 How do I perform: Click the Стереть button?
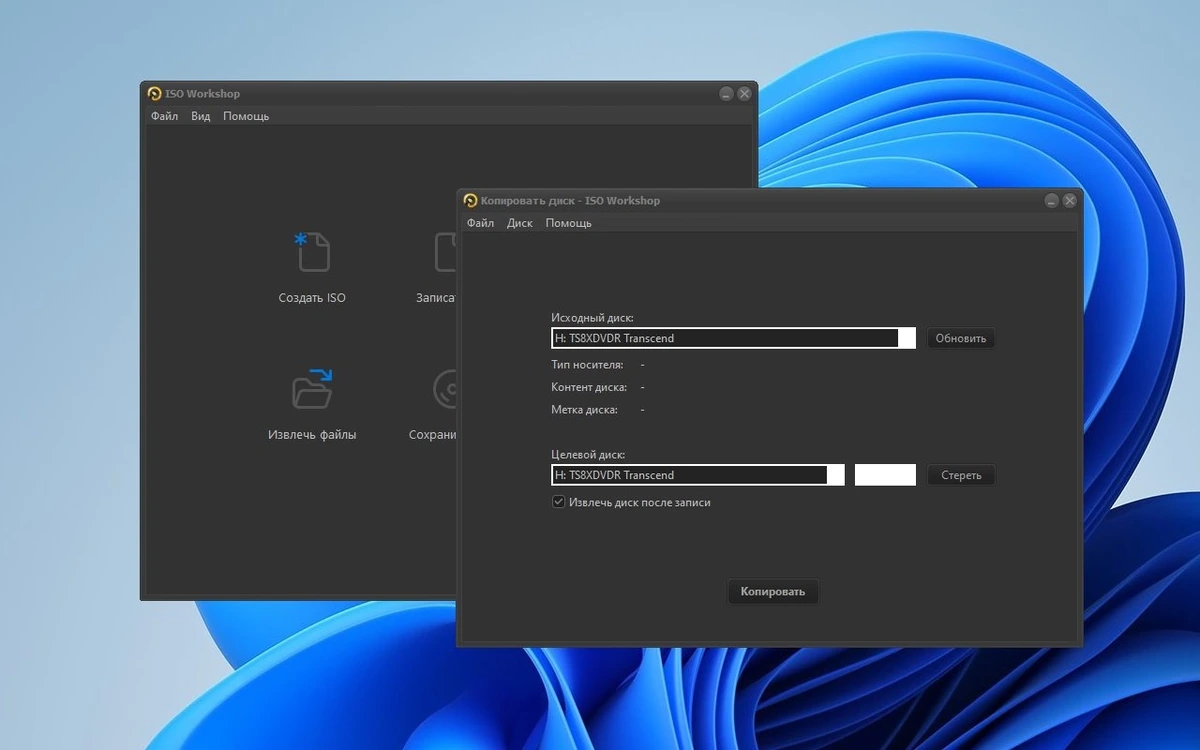961,475
